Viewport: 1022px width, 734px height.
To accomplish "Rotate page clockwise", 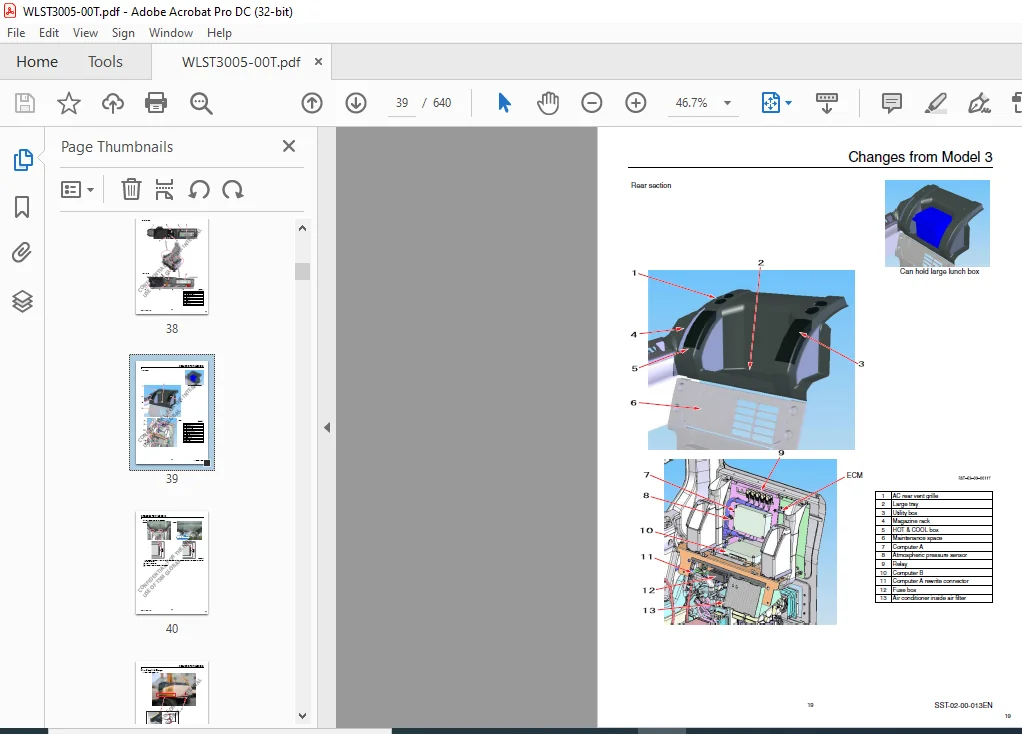I will coord(233,190).
